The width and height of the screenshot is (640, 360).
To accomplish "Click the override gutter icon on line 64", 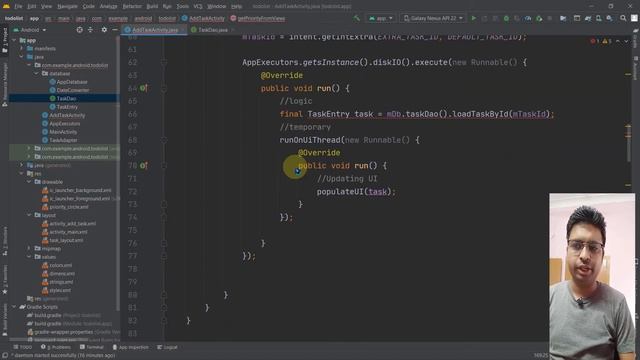I will [143, 88].
